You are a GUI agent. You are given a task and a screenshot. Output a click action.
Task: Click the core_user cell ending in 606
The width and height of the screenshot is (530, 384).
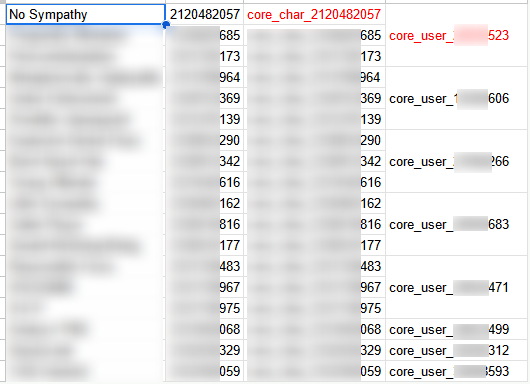tap(456, 98)
